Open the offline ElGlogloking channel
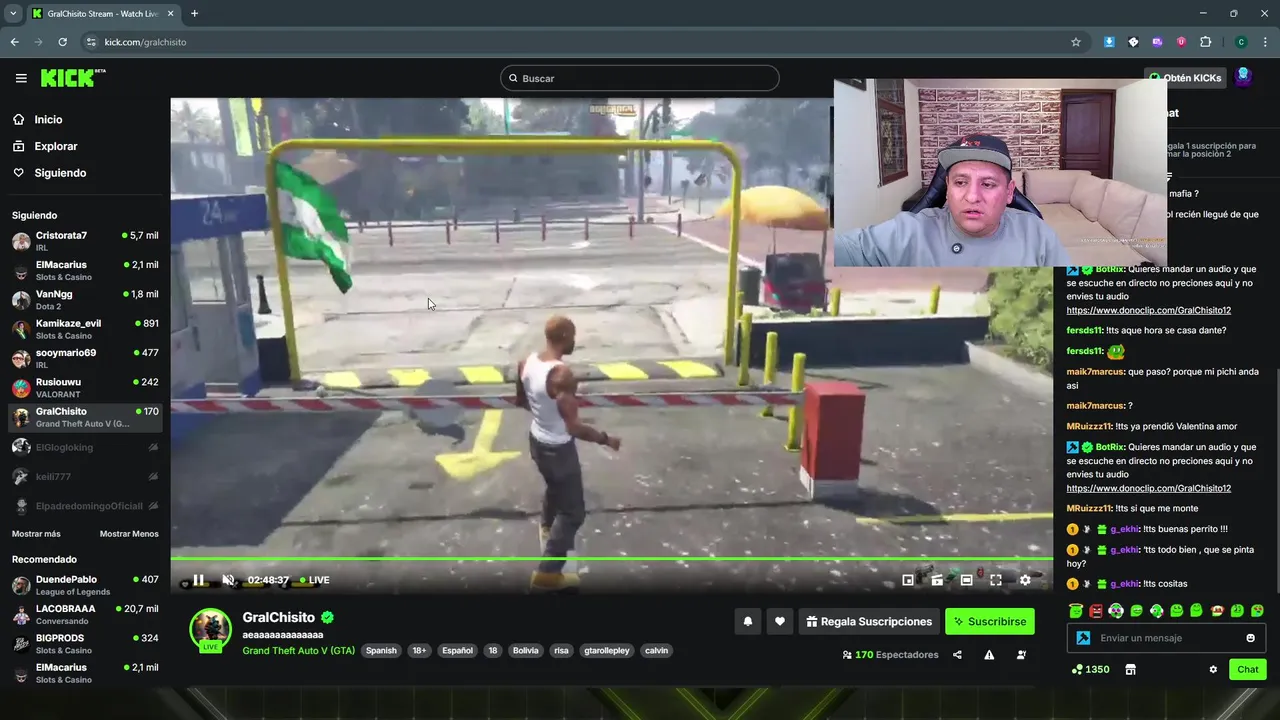Screen dimensions: 1280x720 click(x=85, y=447)
